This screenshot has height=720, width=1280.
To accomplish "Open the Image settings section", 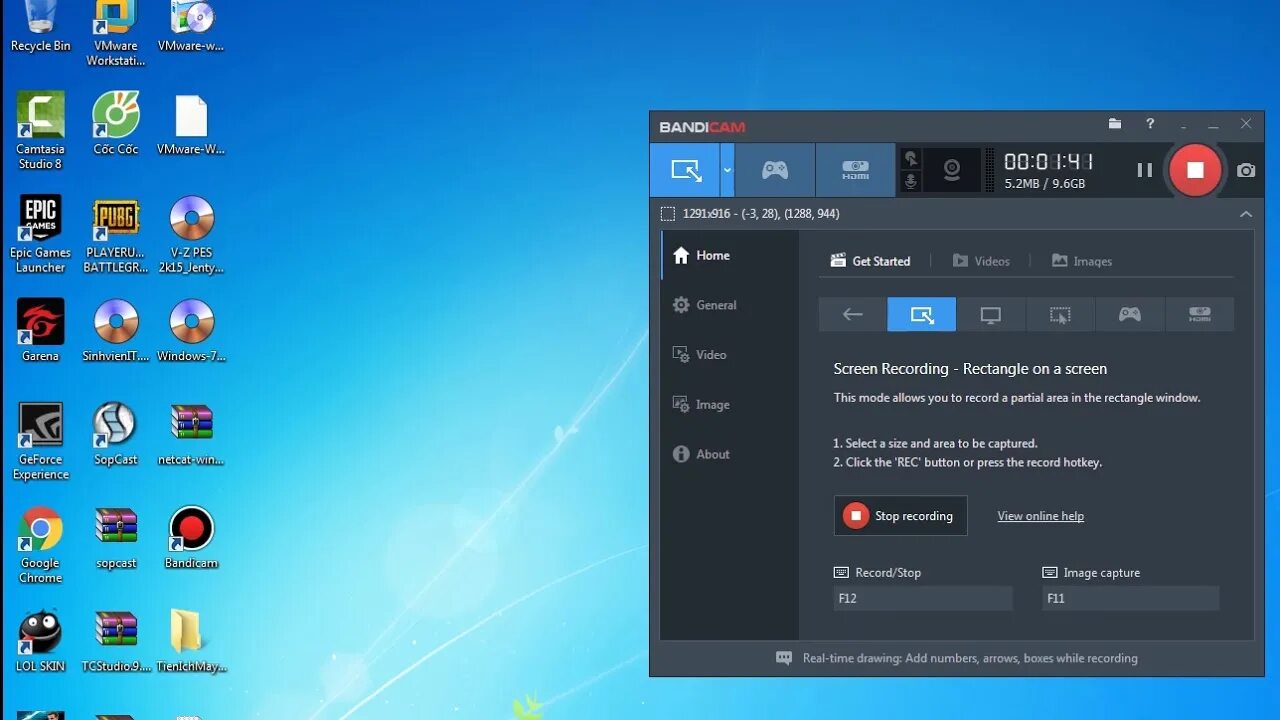I will point(730,405).
